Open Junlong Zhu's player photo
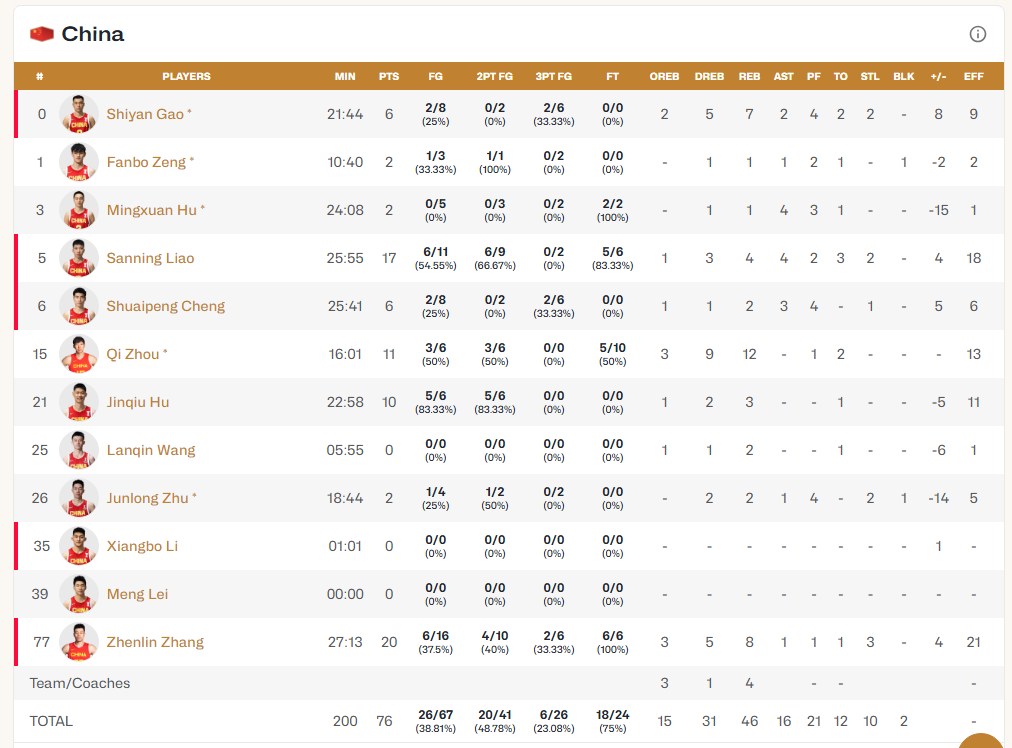The image size is (1012, 748). click(x=79, y=498)
